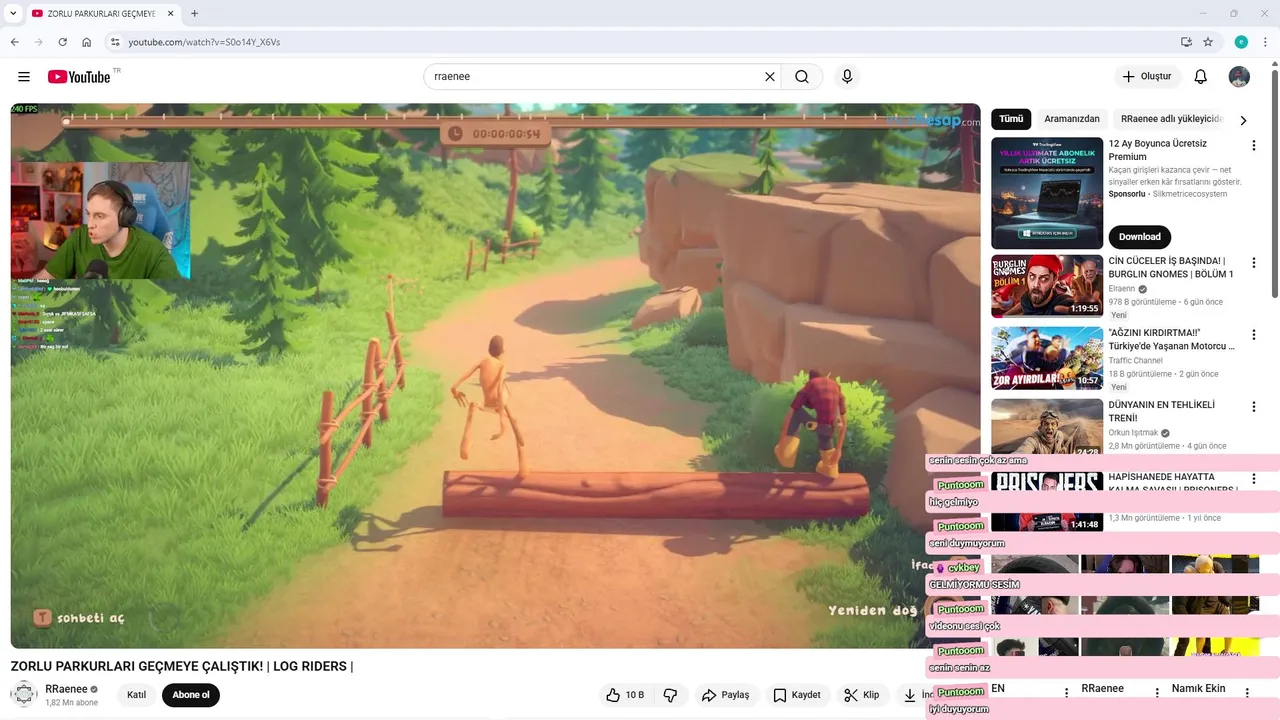The height and width of the screenshot is (720, 1280).
Task: Open options next to Namık Ekin
Action: [1247, 692]
